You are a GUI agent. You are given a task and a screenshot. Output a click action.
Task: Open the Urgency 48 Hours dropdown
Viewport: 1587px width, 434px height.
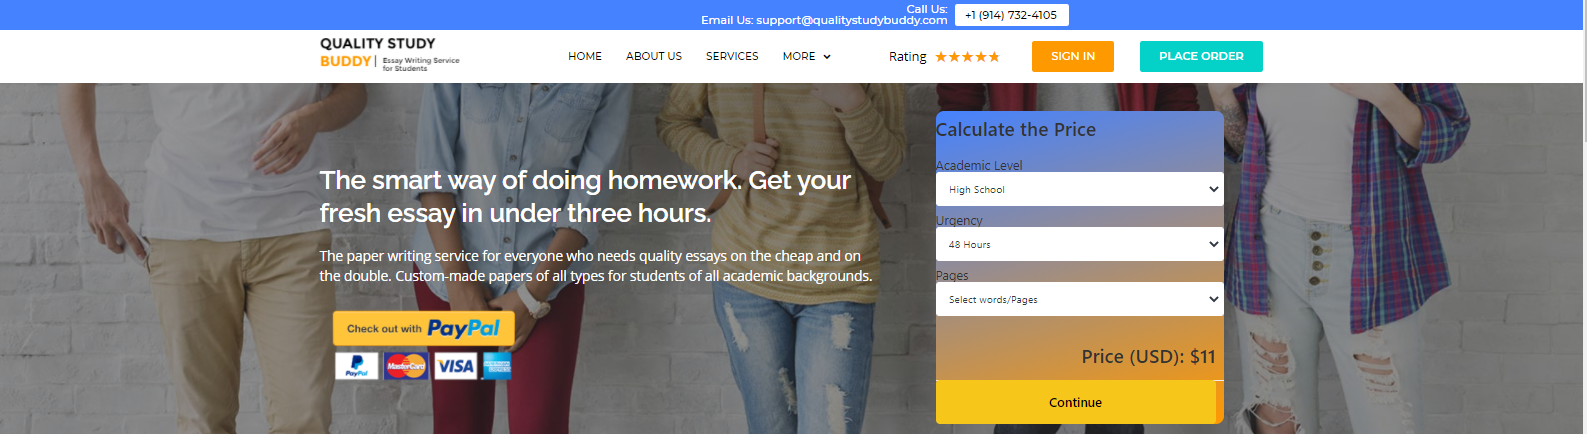[x=1080, y=244]
